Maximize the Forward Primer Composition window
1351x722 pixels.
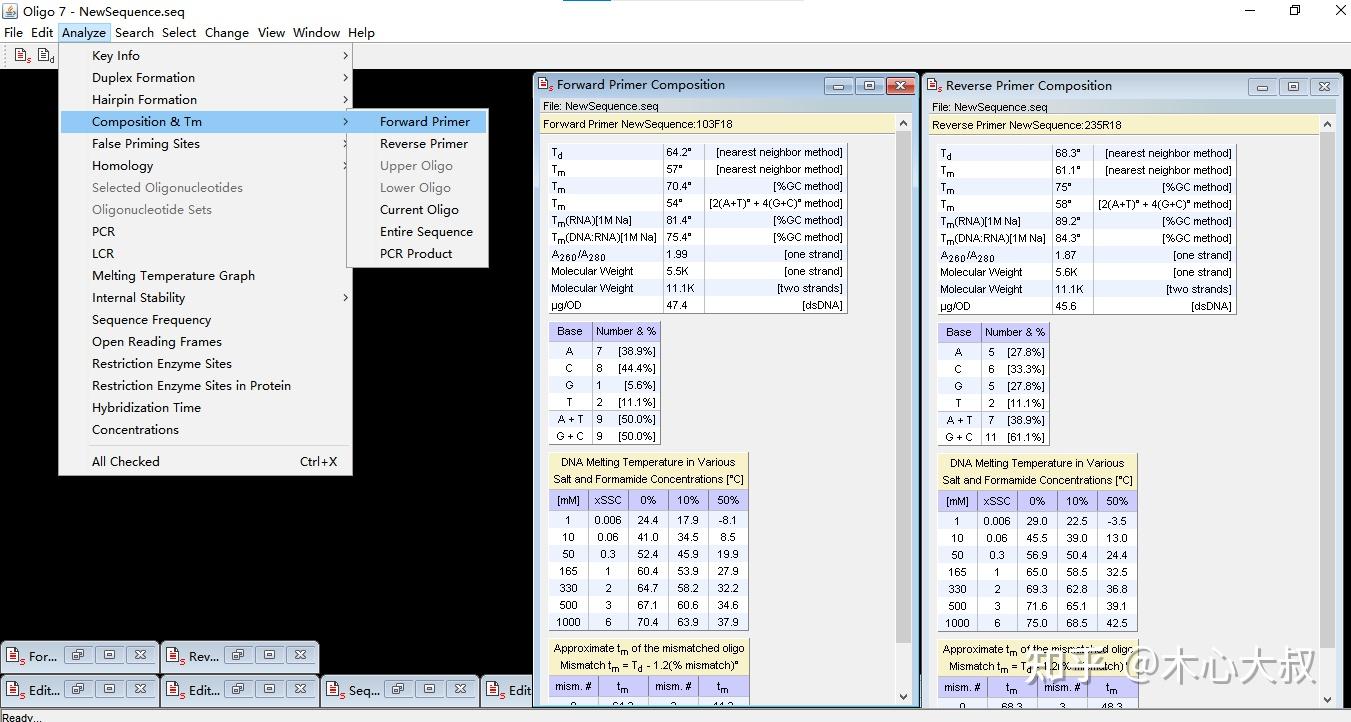pyautogui.click(x=869, y=86)
